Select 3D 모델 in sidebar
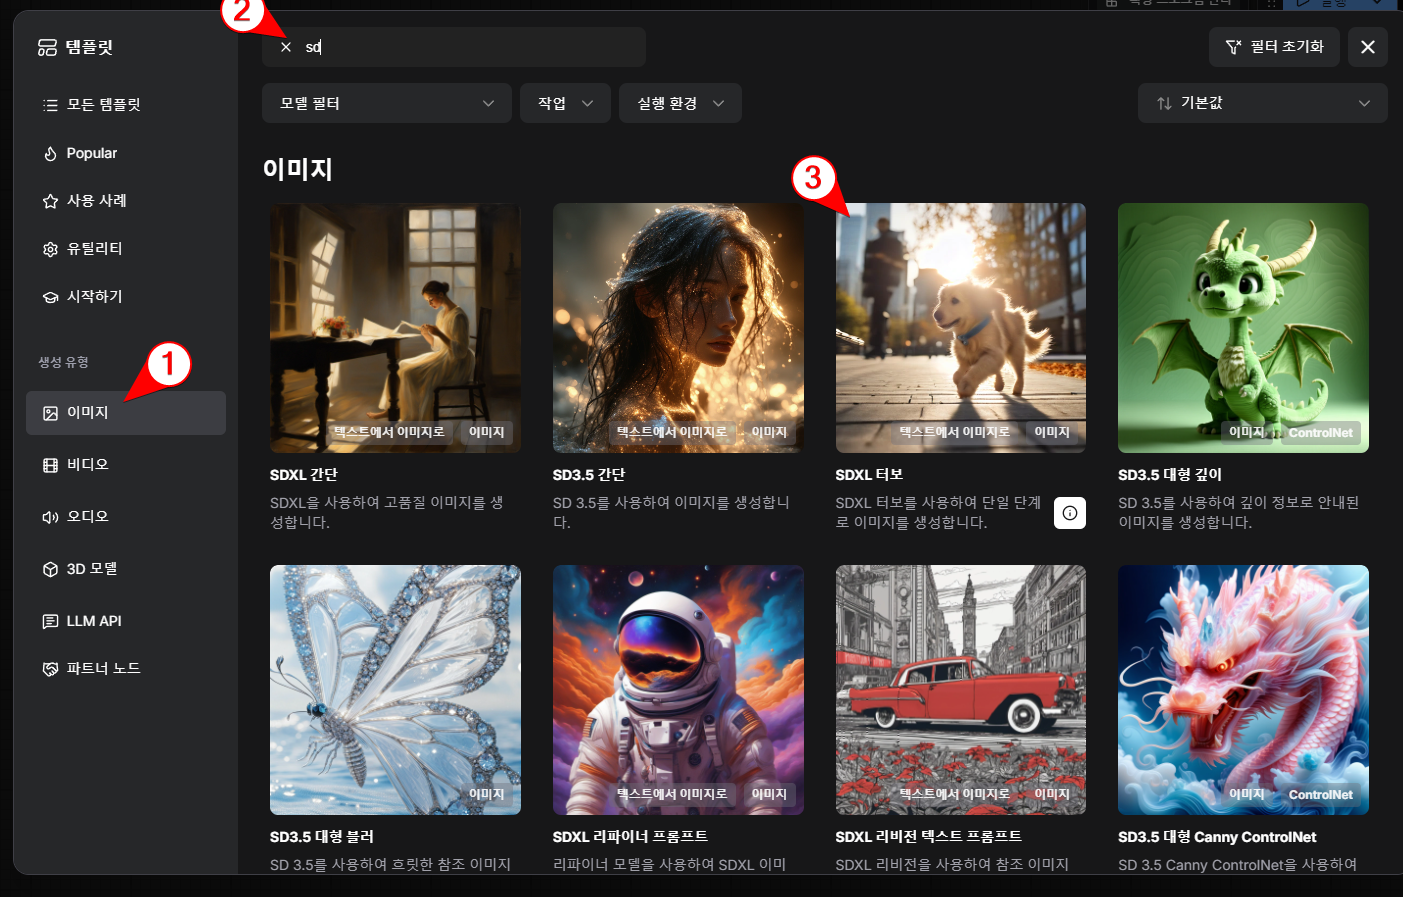This screenshot has height=897, width=1403. pos(91,569)
